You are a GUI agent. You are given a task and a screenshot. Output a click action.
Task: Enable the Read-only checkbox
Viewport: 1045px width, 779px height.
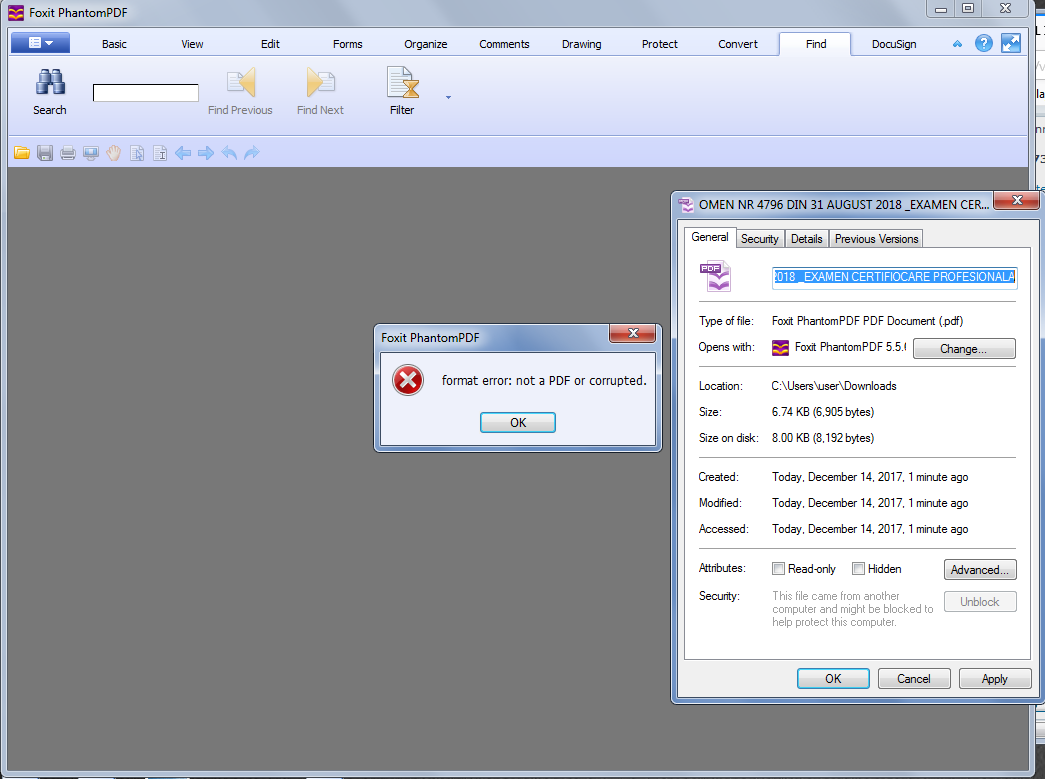click(779, 569)
